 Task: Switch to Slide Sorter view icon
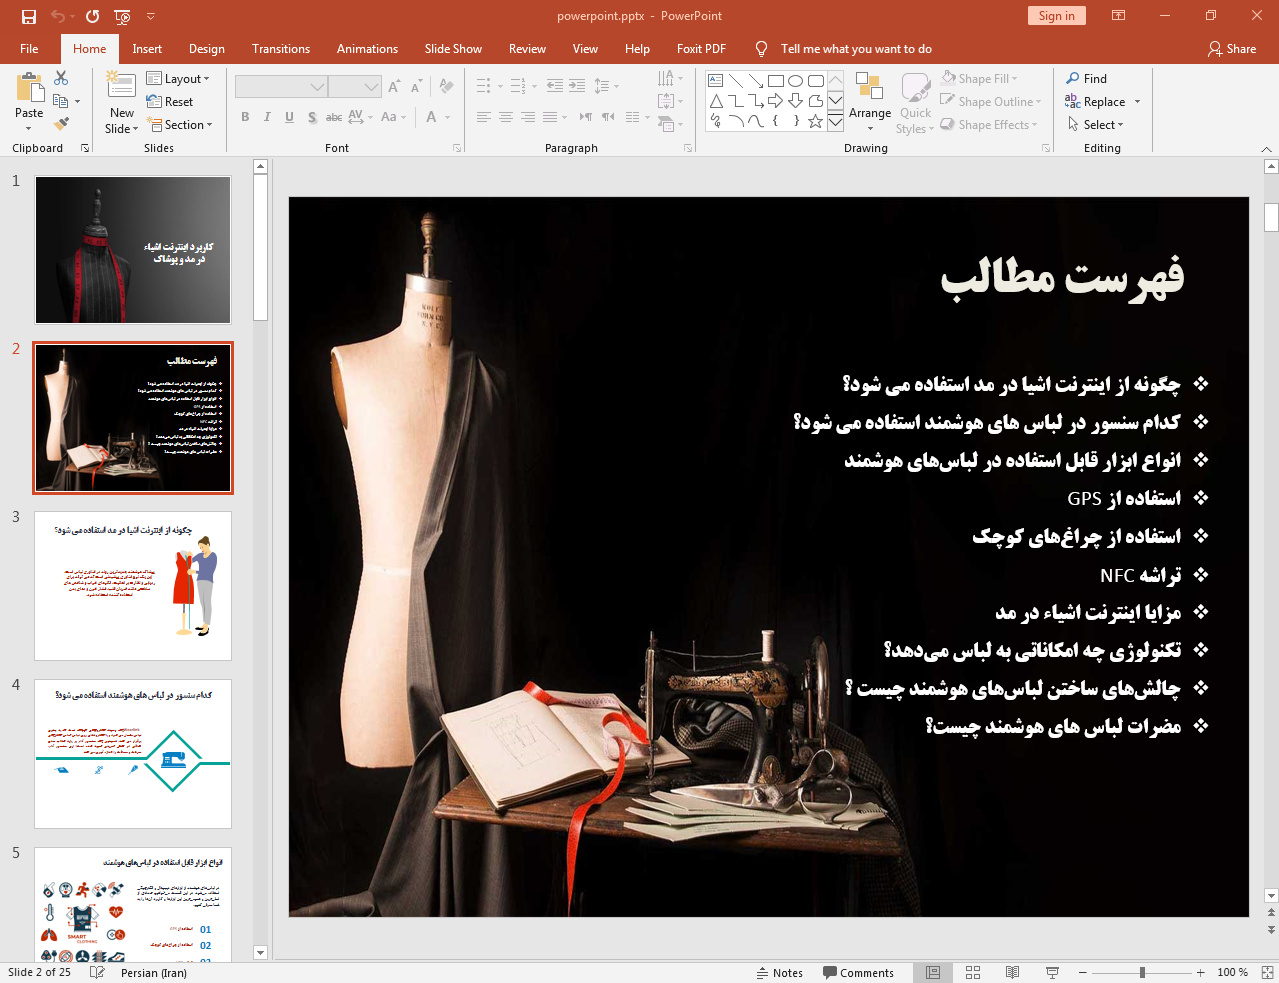point(973,972)
